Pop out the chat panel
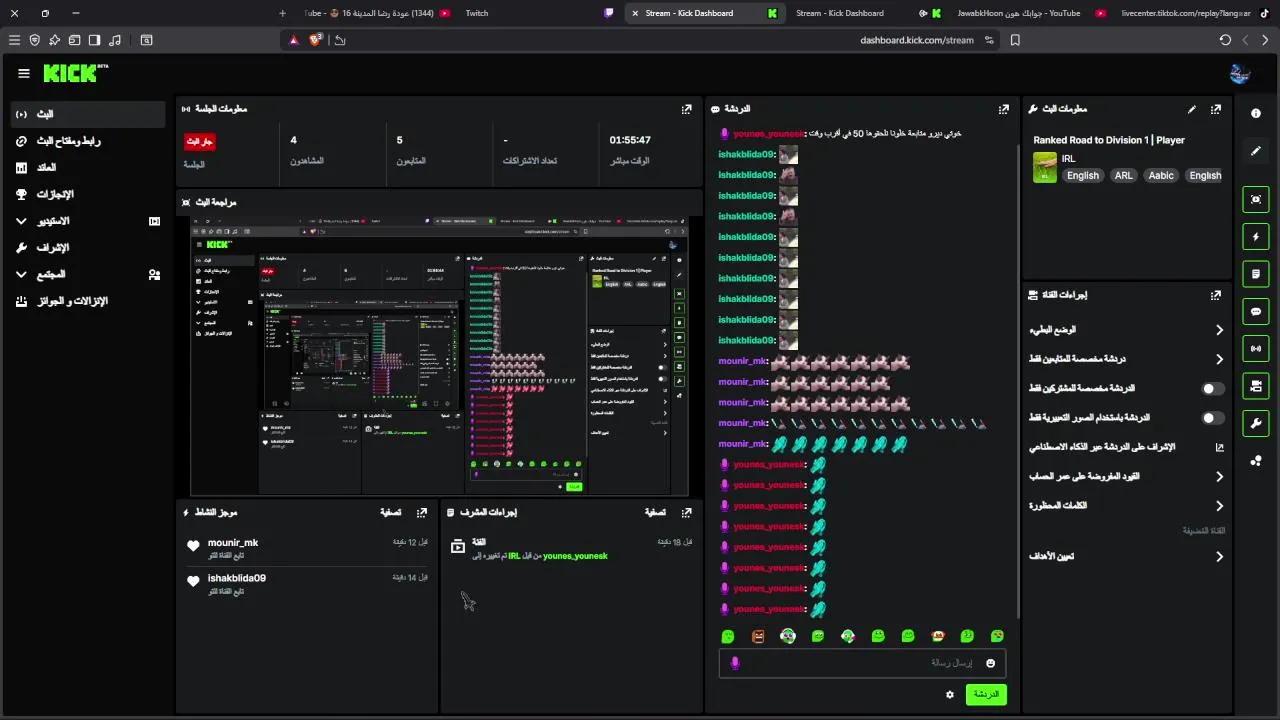The height and width of the screenshot is (720, 1280). pos(1004,109)
